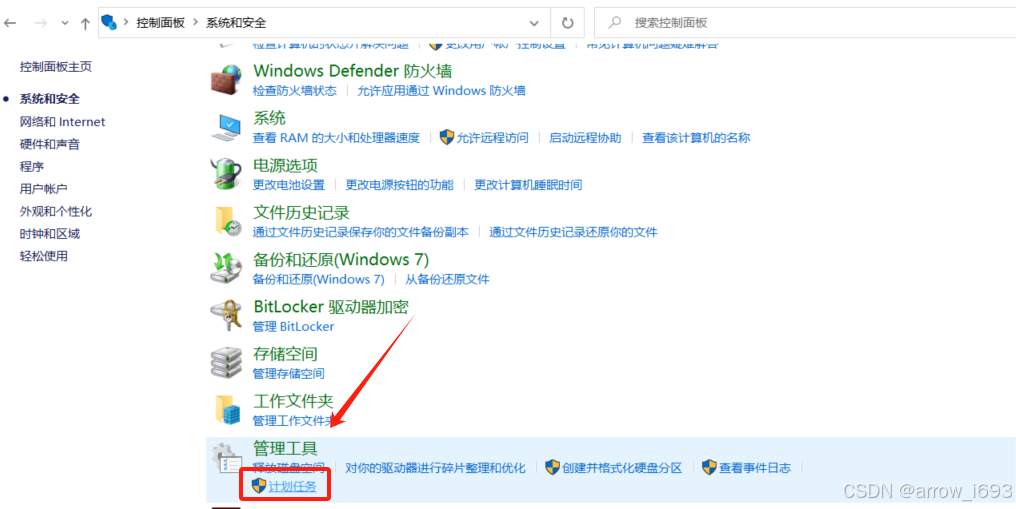Open the 电源选项 heading
Viewport: 1016px width, 509px height.
pos(285,165)
